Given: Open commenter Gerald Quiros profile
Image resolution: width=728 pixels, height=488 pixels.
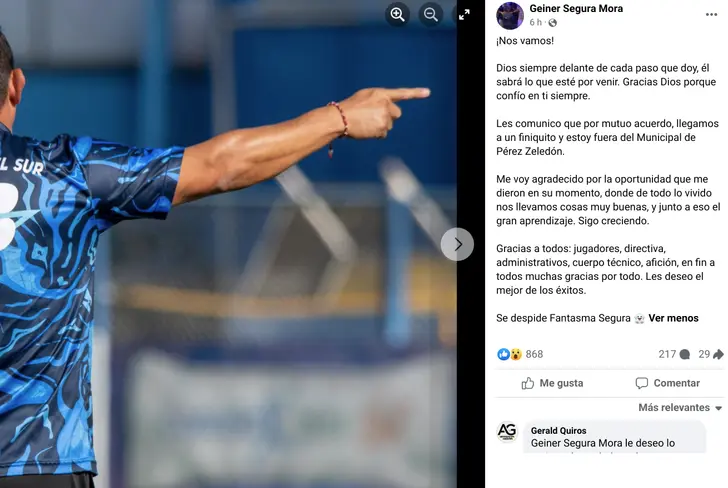Looking at the screenshot, I should tap(559, 430).
